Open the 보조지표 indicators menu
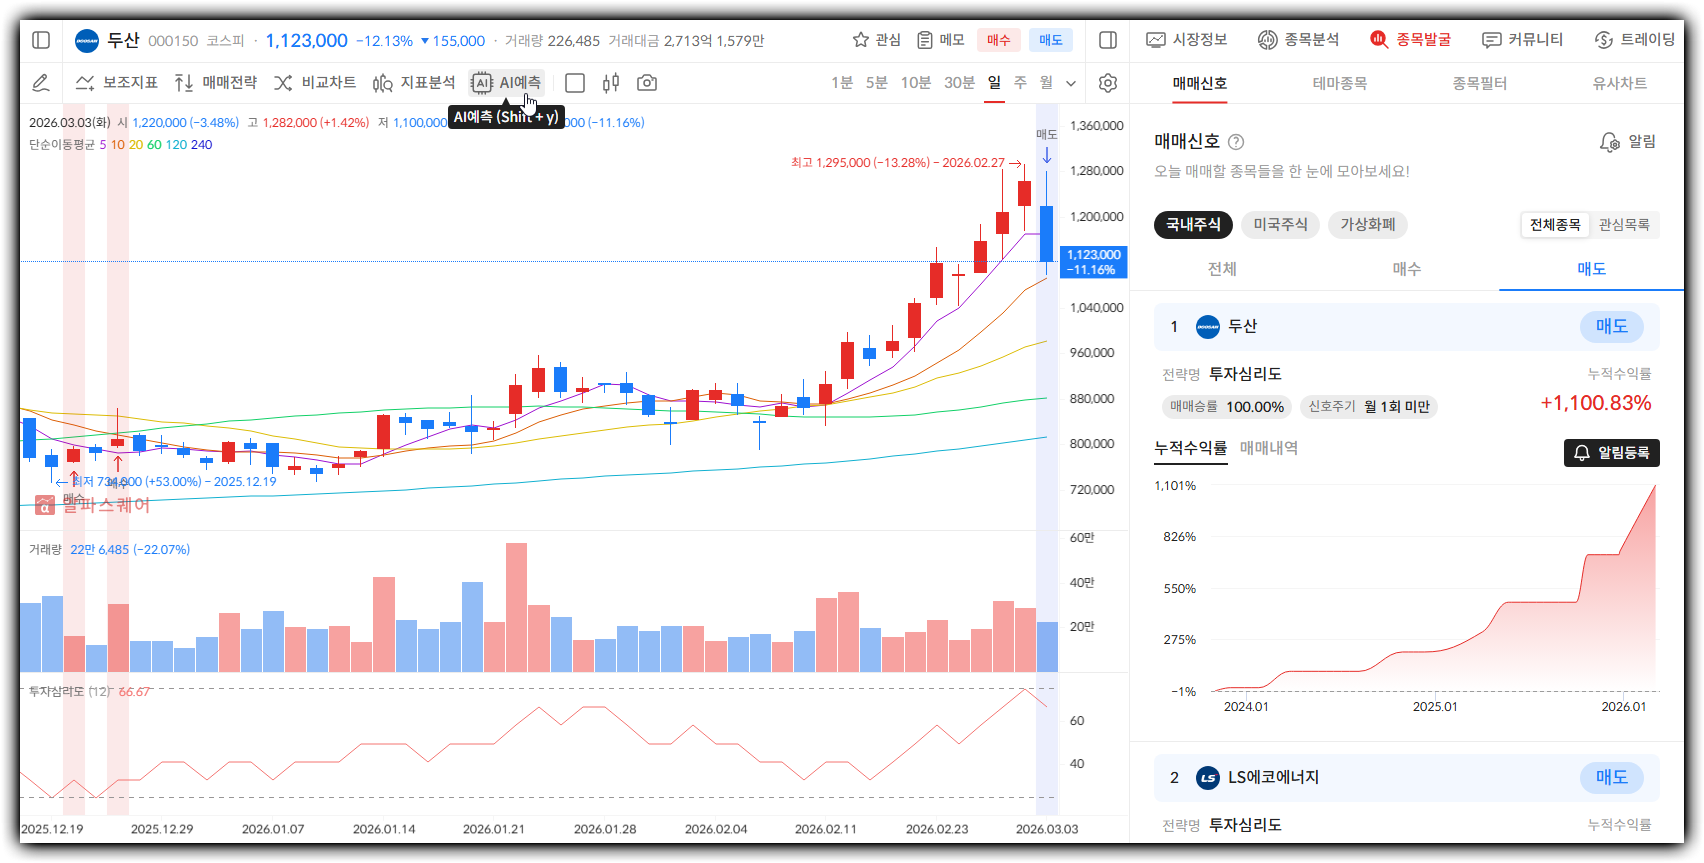Viewport: 1704px width, 863px height. pos(117,83)
